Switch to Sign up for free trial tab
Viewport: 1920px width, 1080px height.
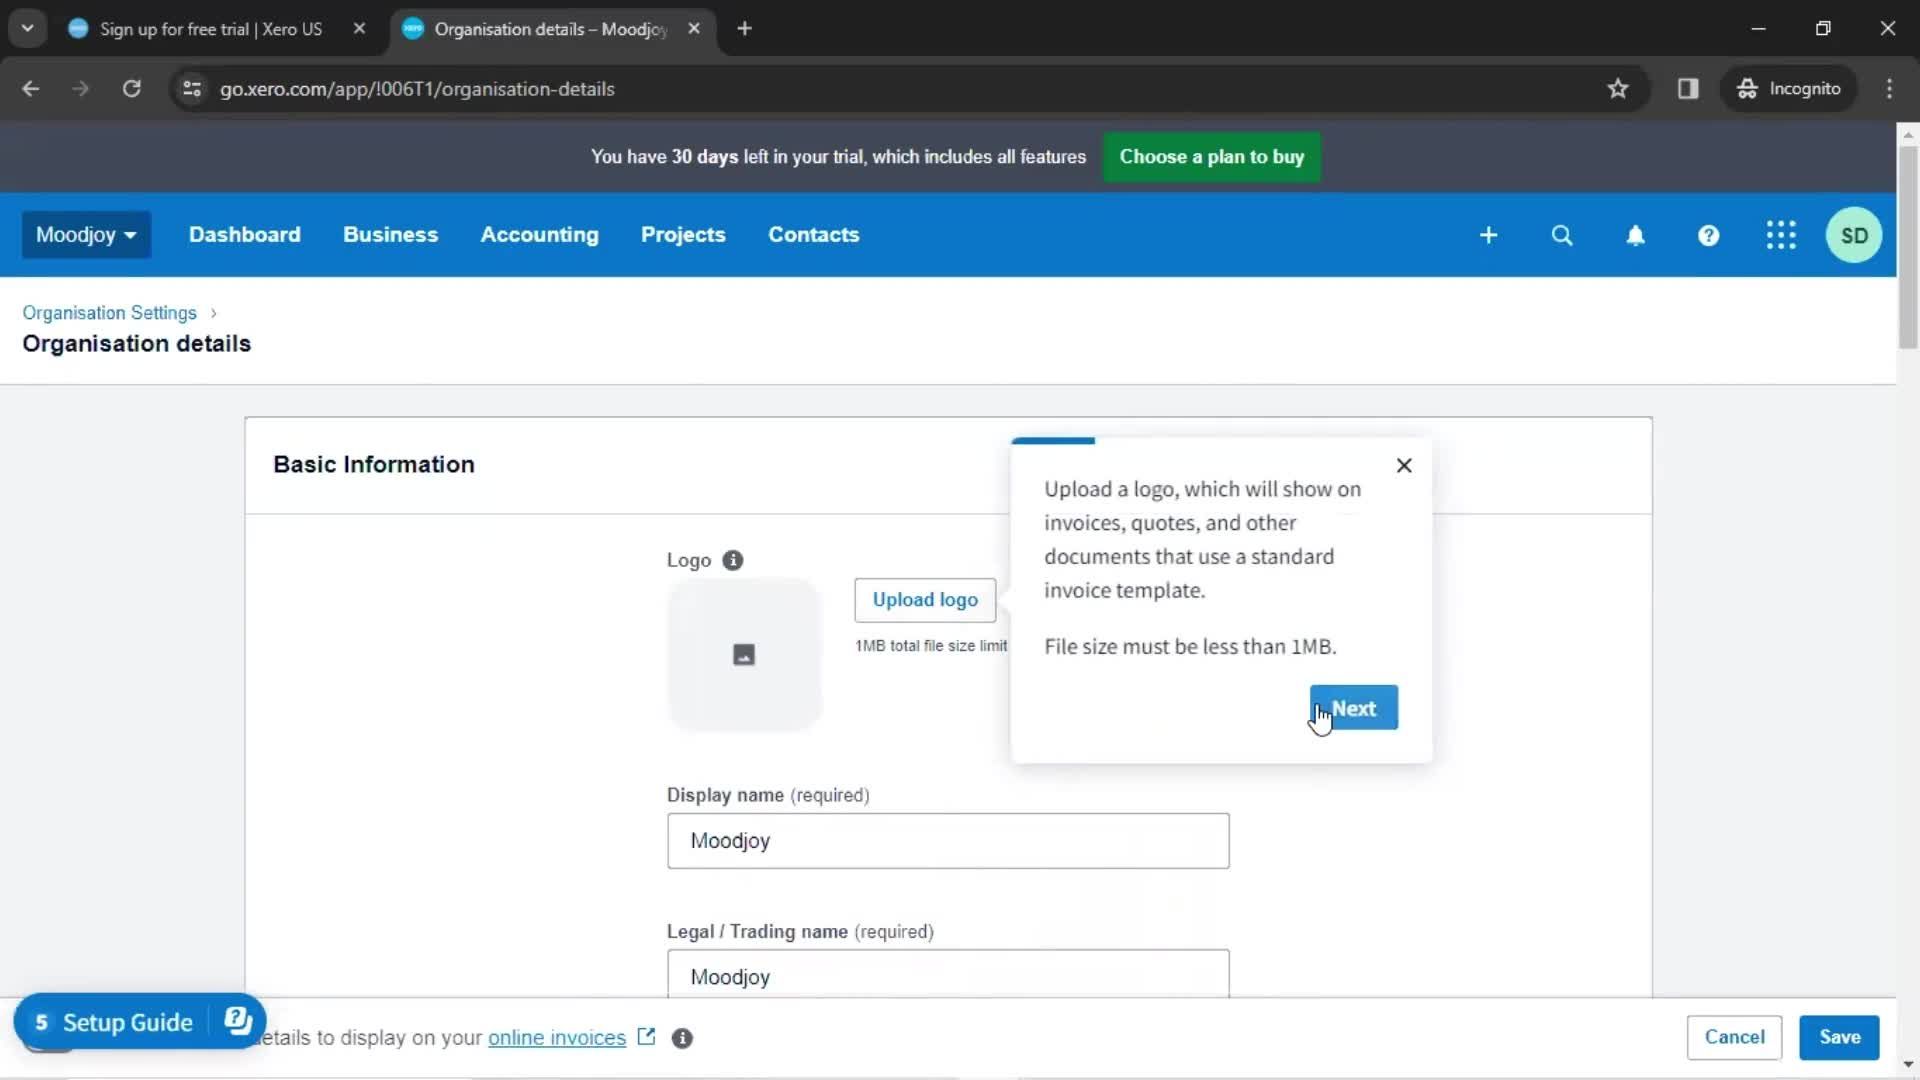(x=211, y=29)
